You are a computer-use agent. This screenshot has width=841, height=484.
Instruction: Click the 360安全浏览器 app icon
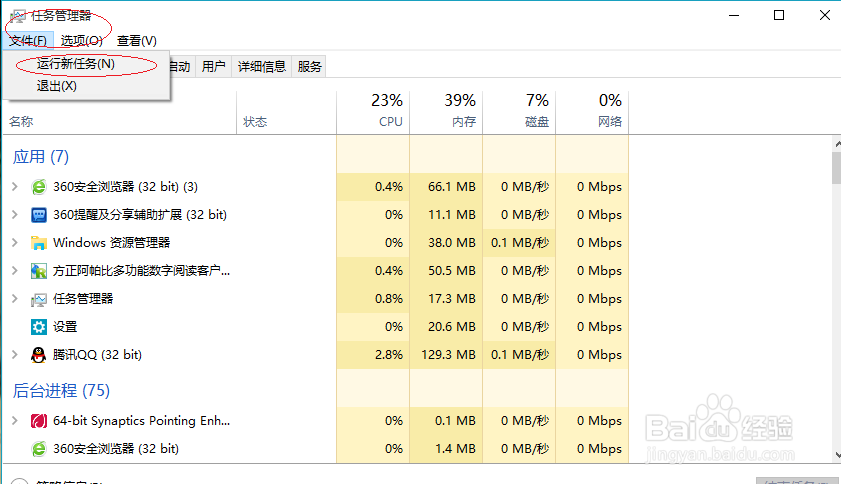(x=39, y=187)
